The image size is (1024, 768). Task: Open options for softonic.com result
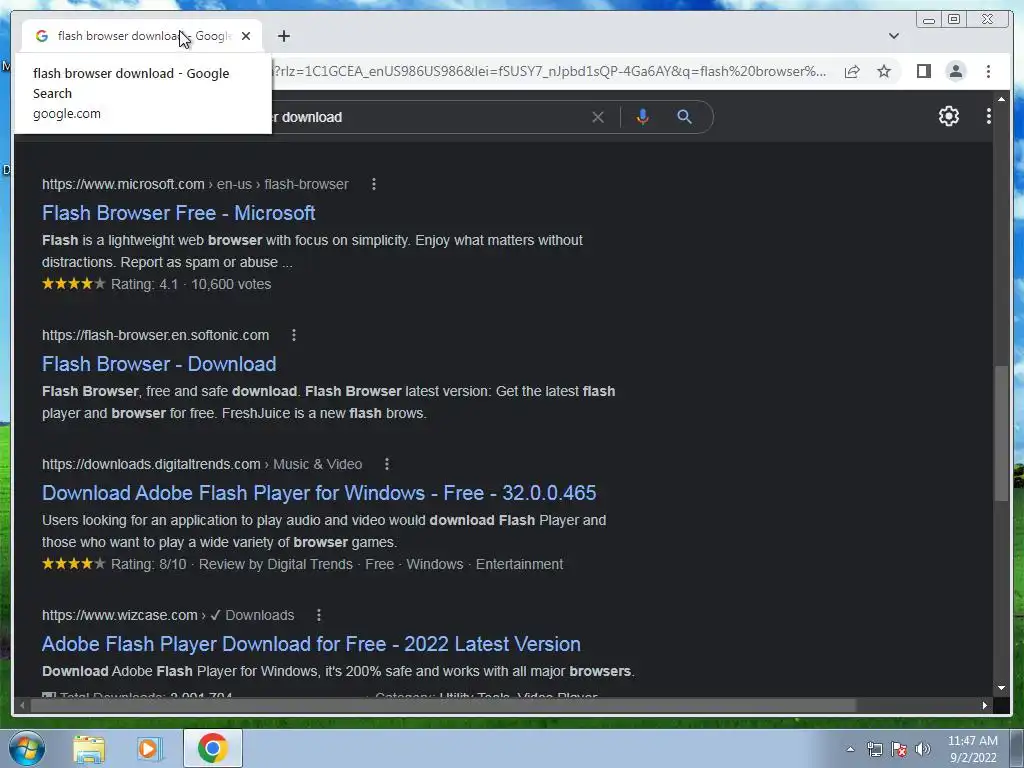pos(294,335)
